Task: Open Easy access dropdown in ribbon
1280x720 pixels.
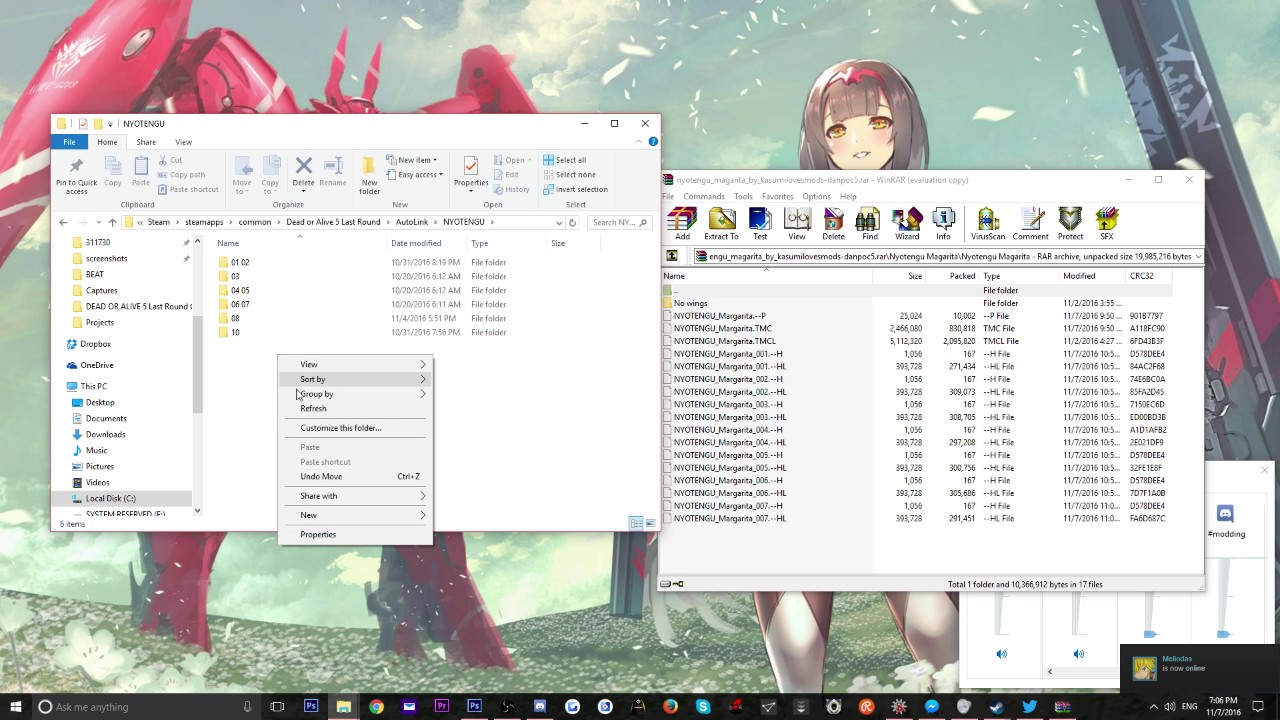Action: [x=414, y=174]
